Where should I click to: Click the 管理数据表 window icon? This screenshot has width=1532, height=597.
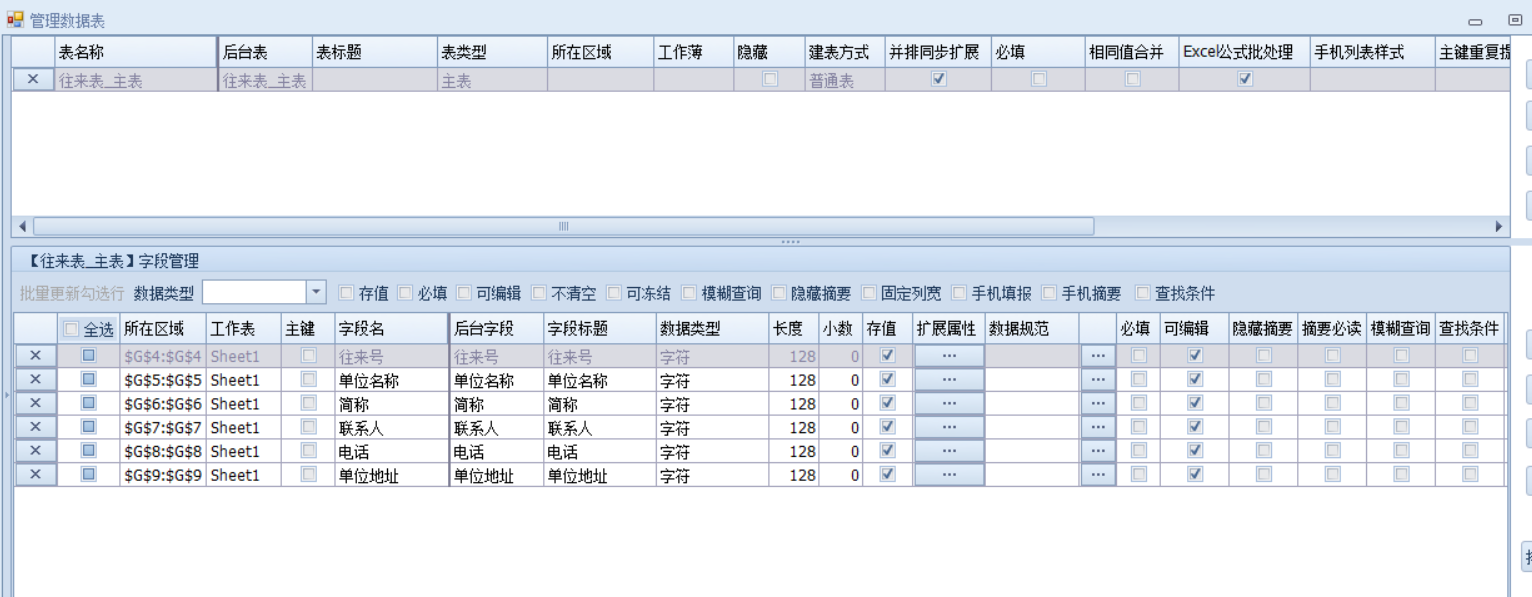click(x=15, y=20)
